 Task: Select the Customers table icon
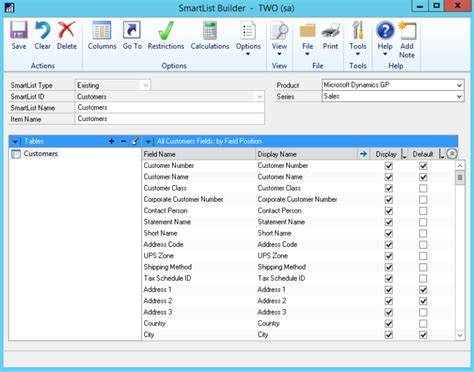tap(16, 154)
